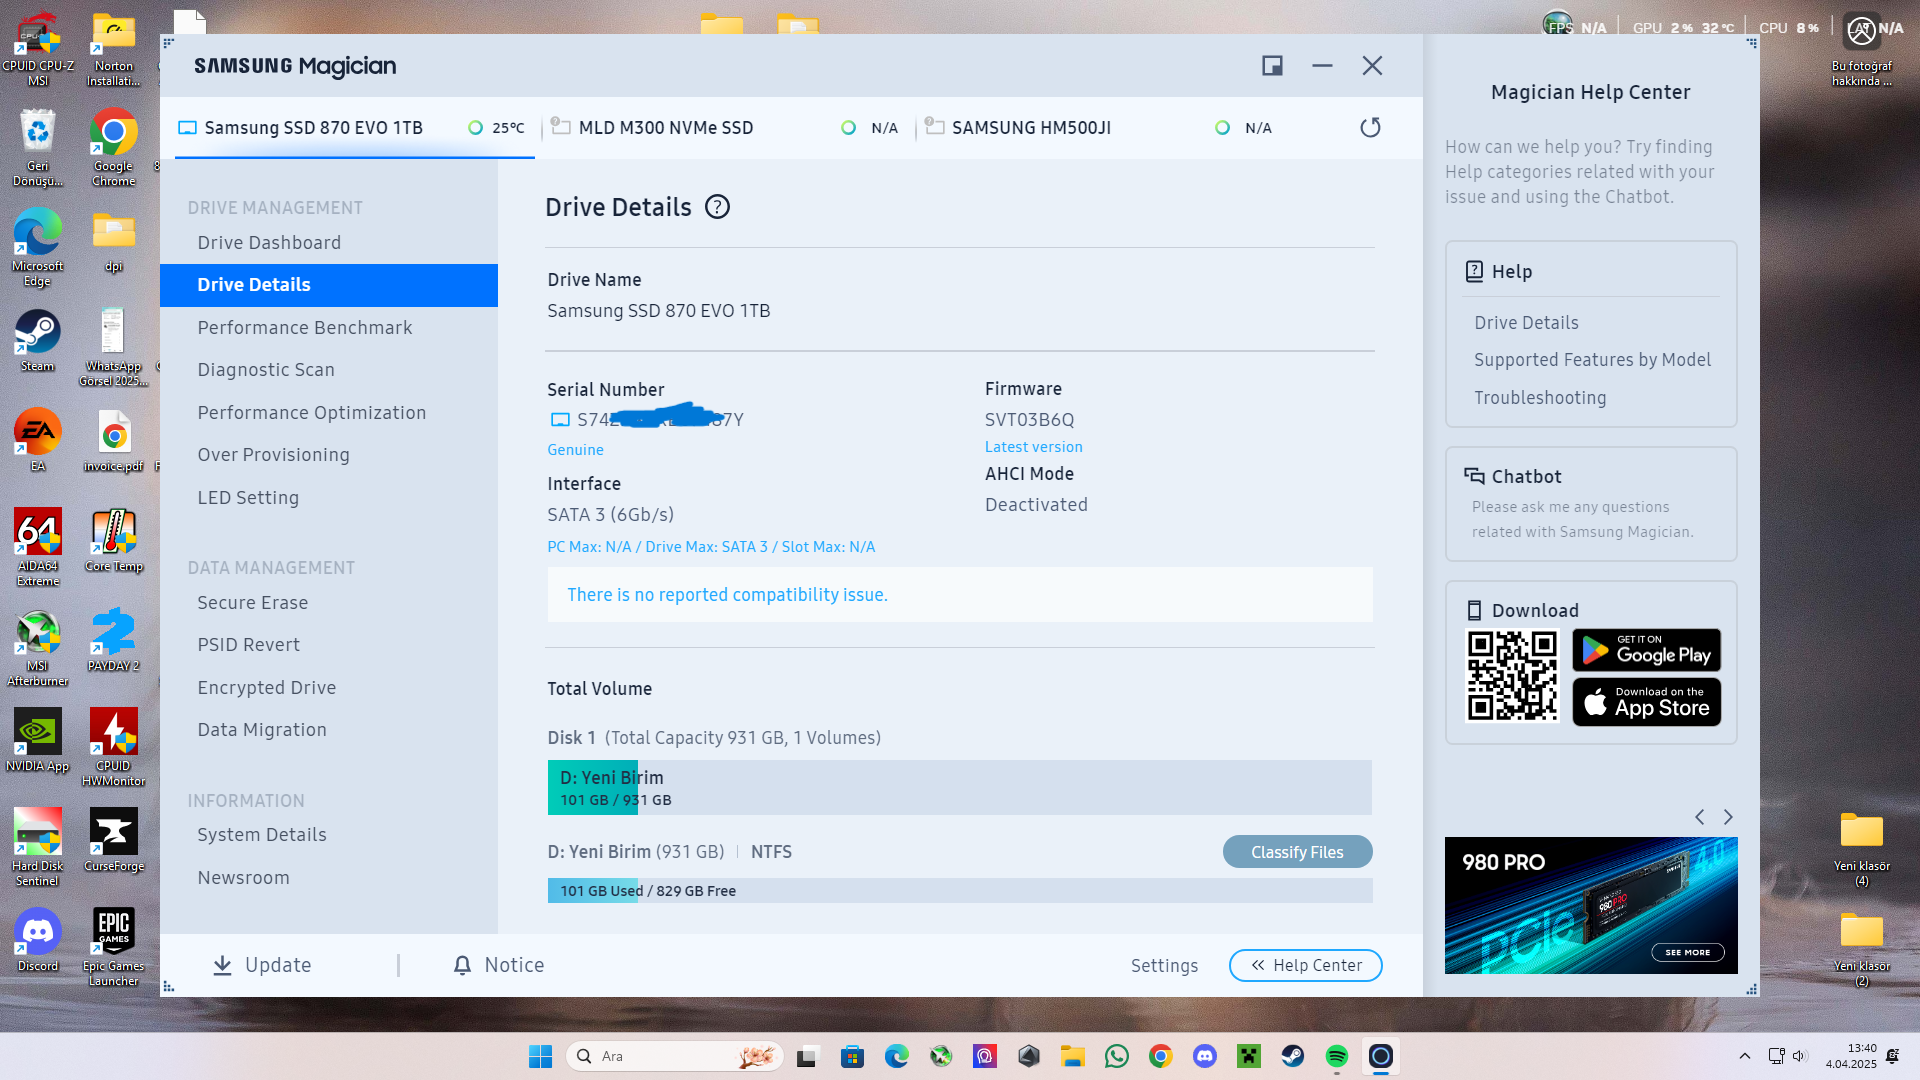Select the Samsung SSD 870 EVO 1TB tab
The image size is (1920, 1080).
[355, 128]
